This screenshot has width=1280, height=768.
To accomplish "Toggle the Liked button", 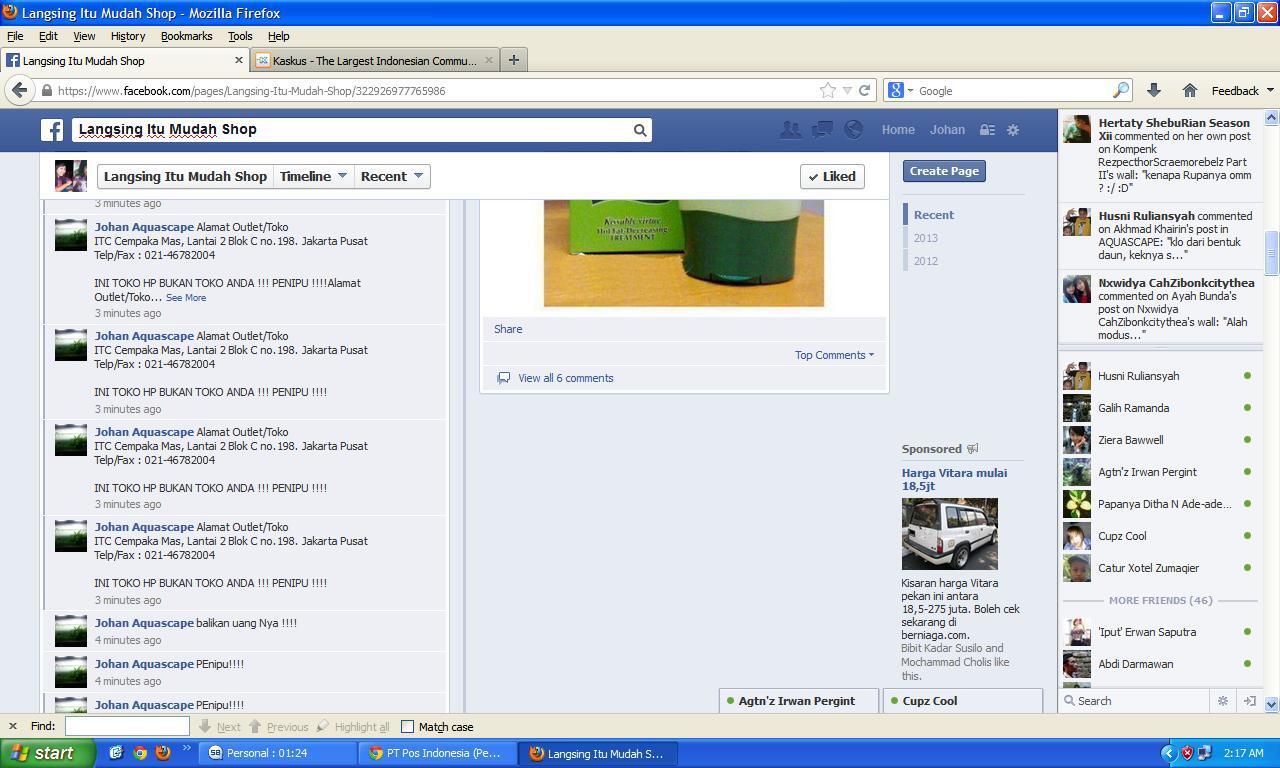I will point(832,176).
